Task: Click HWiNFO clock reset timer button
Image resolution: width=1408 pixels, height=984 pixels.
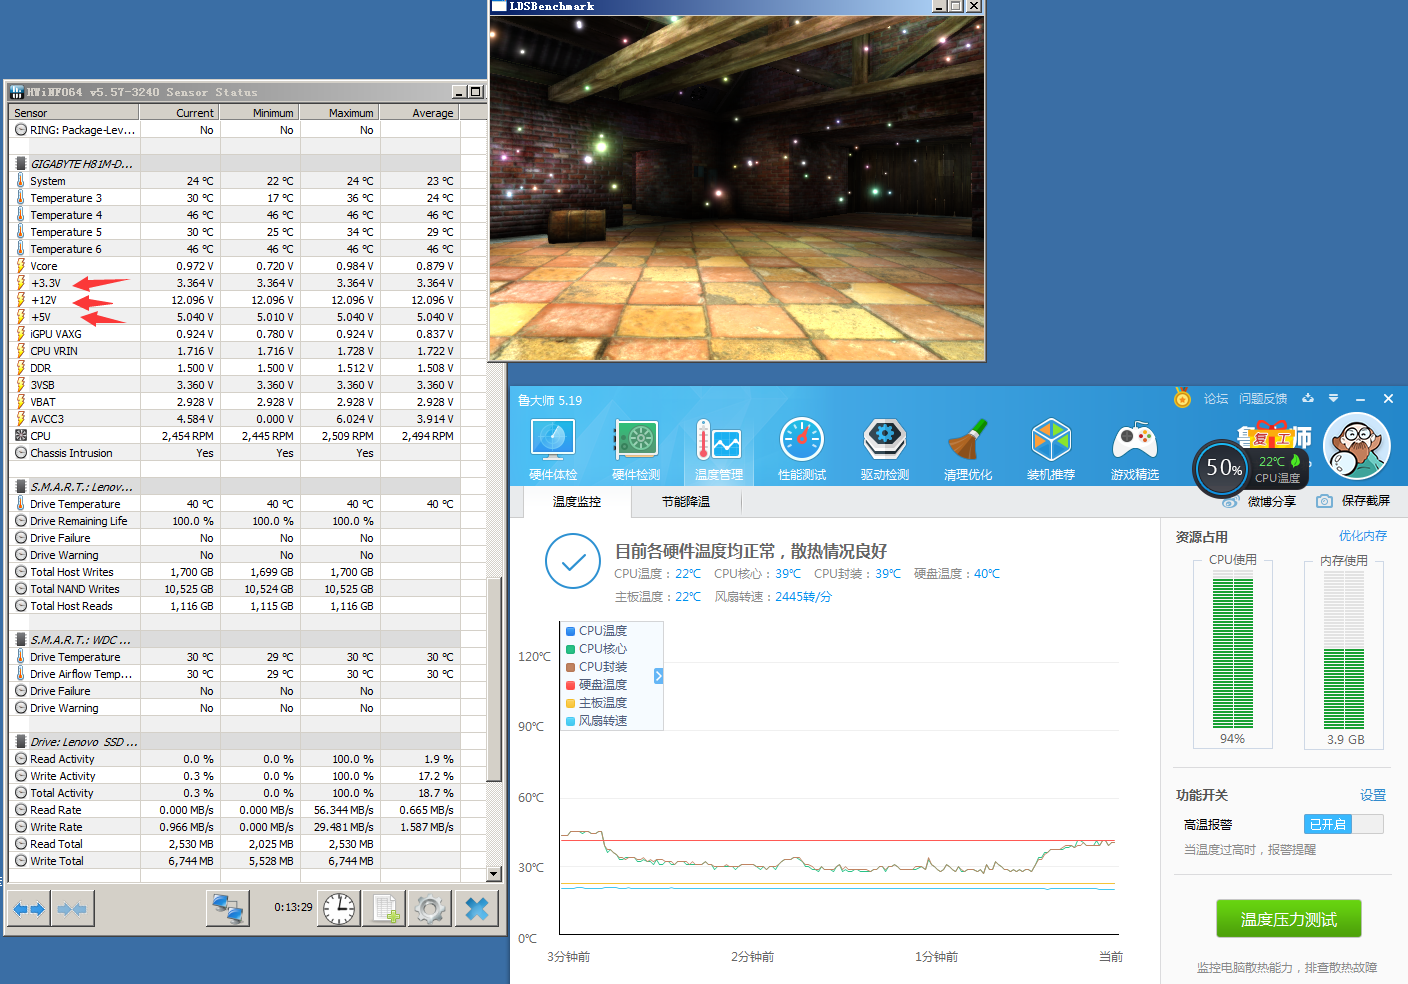Action: pos(339,909)
